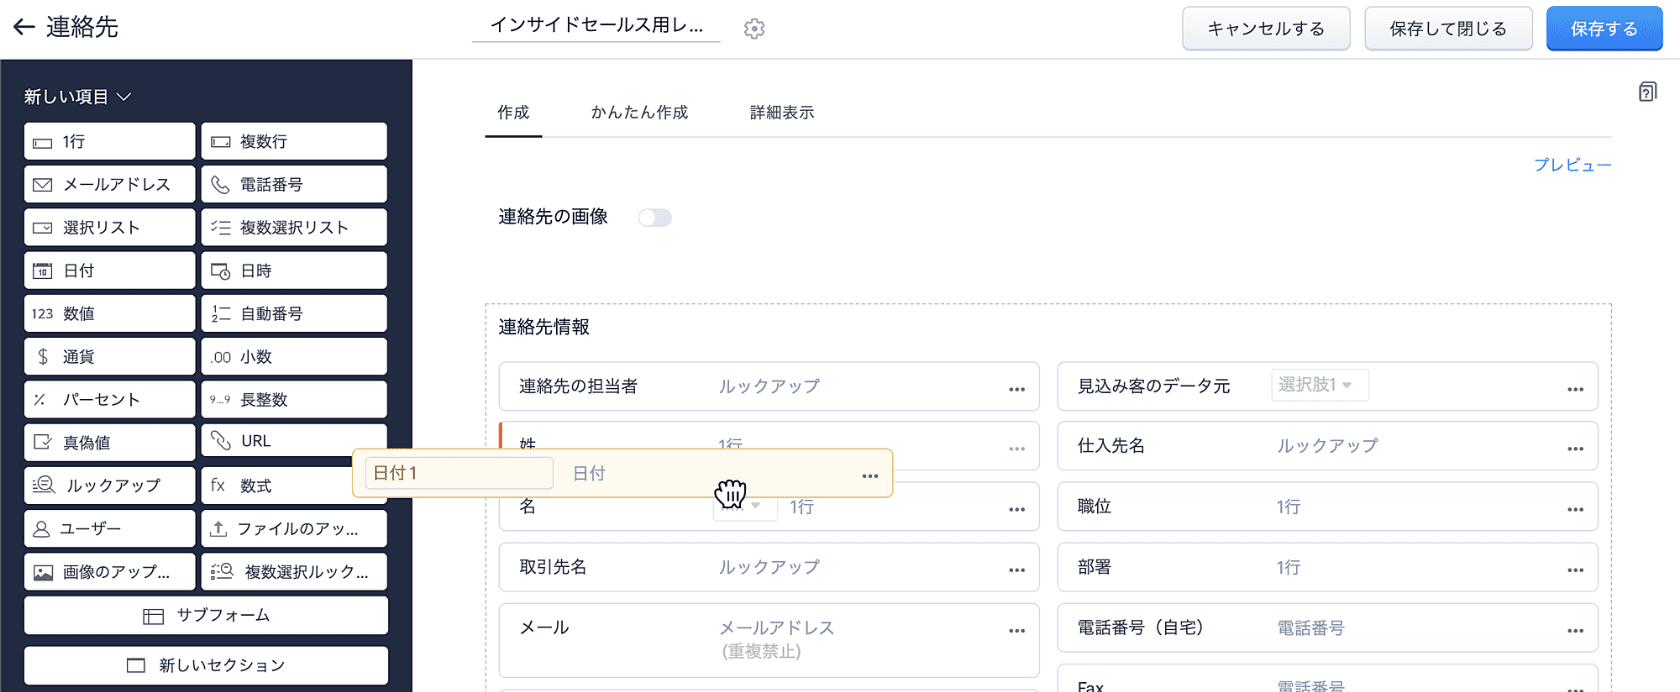Open 選択肢1 dropdown for 見込み客のデータ元
Viewport: 1680px width, 692px height.
pos(1319,385)
